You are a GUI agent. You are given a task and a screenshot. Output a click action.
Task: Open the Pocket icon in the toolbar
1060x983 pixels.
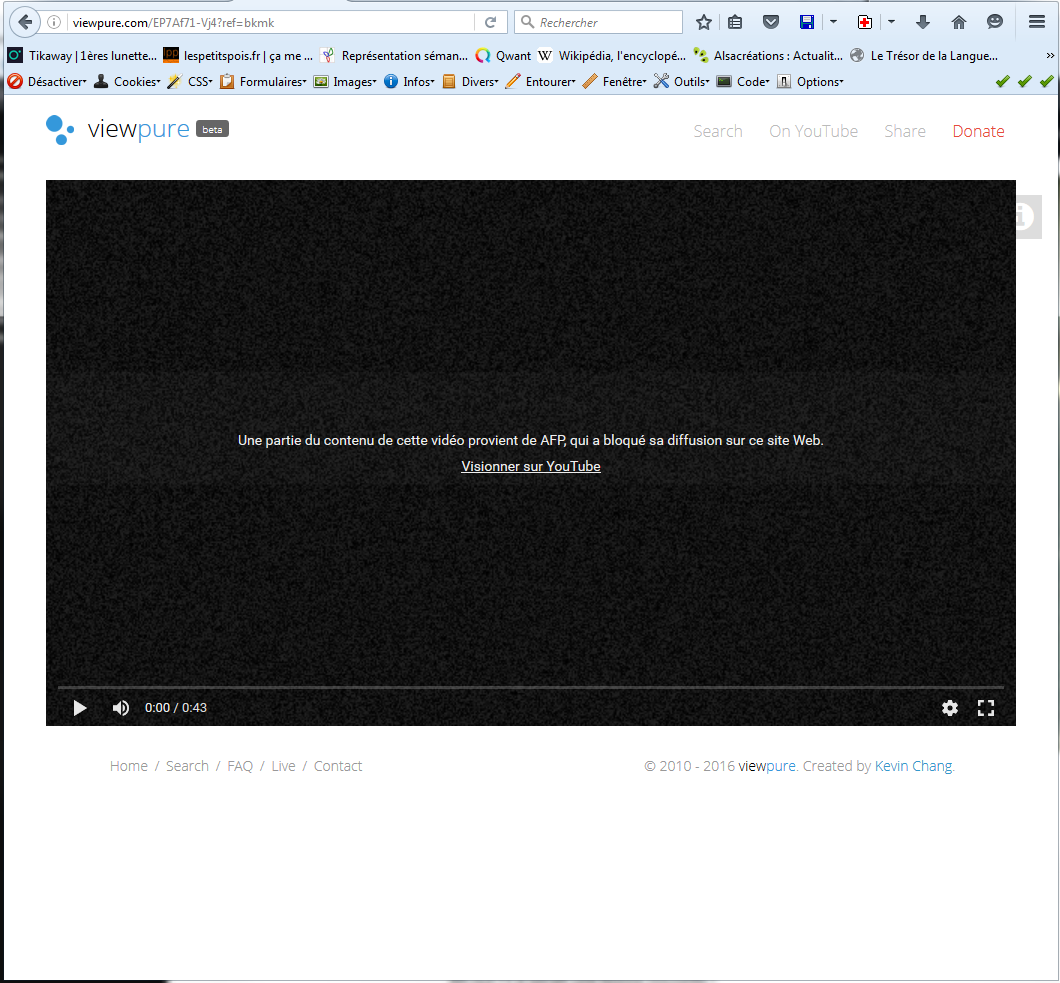[770, 22]
